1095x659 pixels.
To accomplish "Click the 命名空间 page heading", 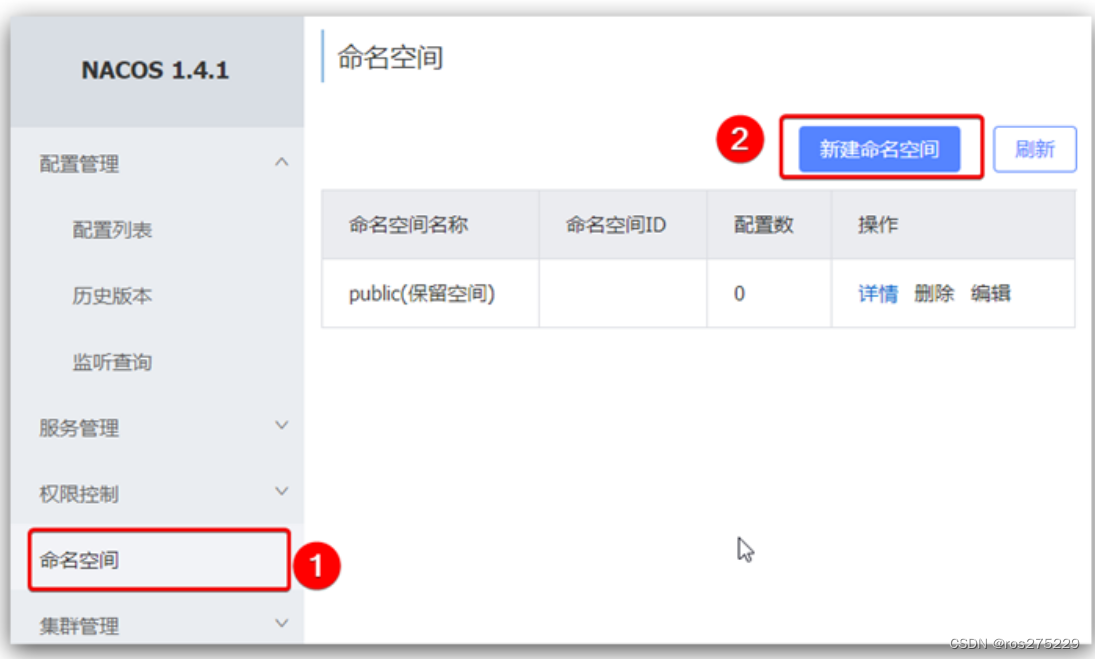I will [x=390, y=57].
